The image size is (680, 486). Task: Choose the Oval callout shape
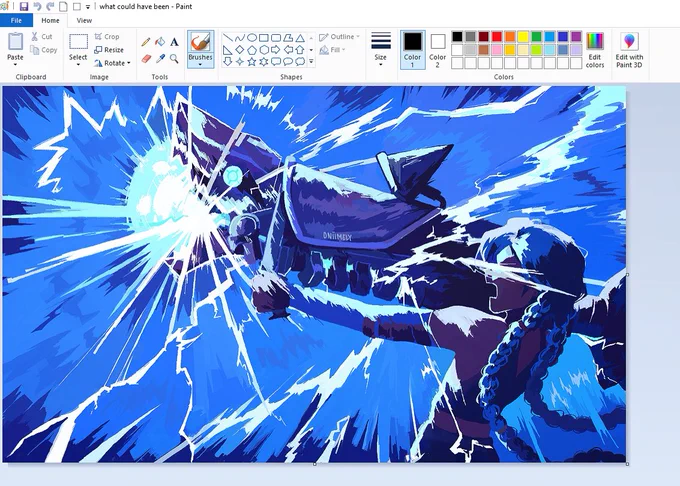coord(288,62)
